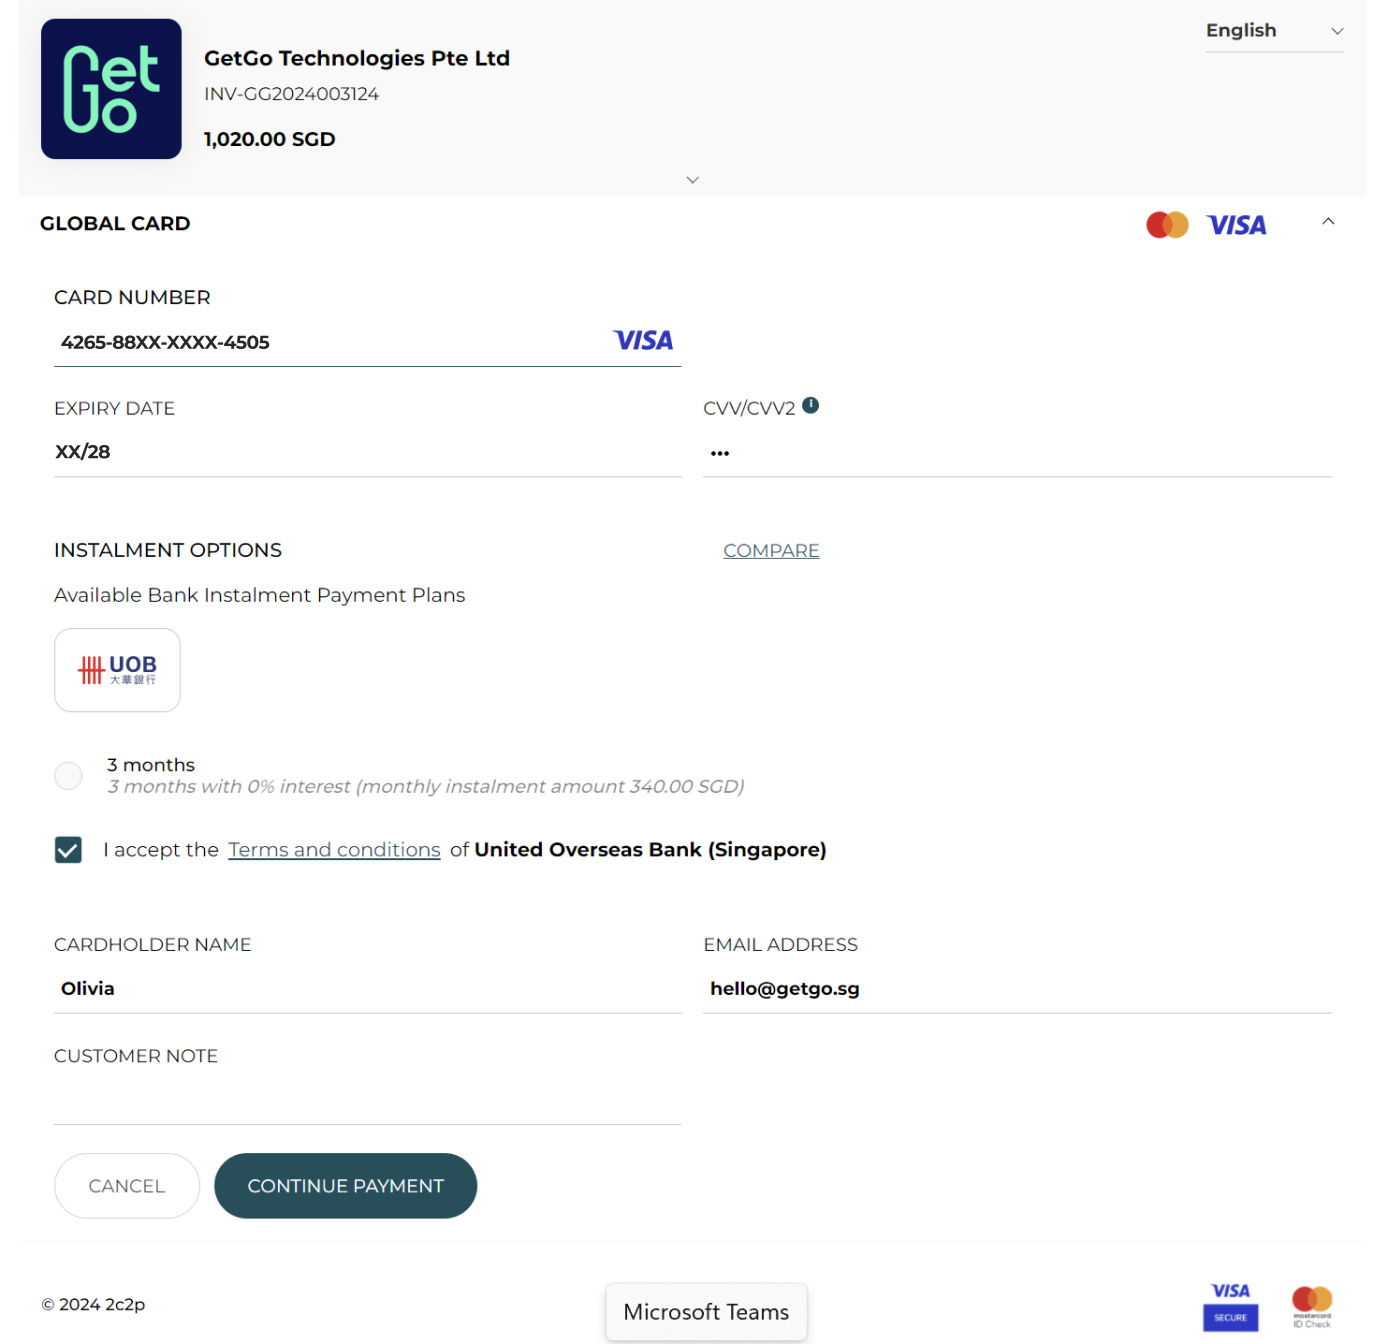The width and height of the screenshot is (1382, 1344).
Task: Click the CVV/CVV2 info icon
Action: pos(810,405)
